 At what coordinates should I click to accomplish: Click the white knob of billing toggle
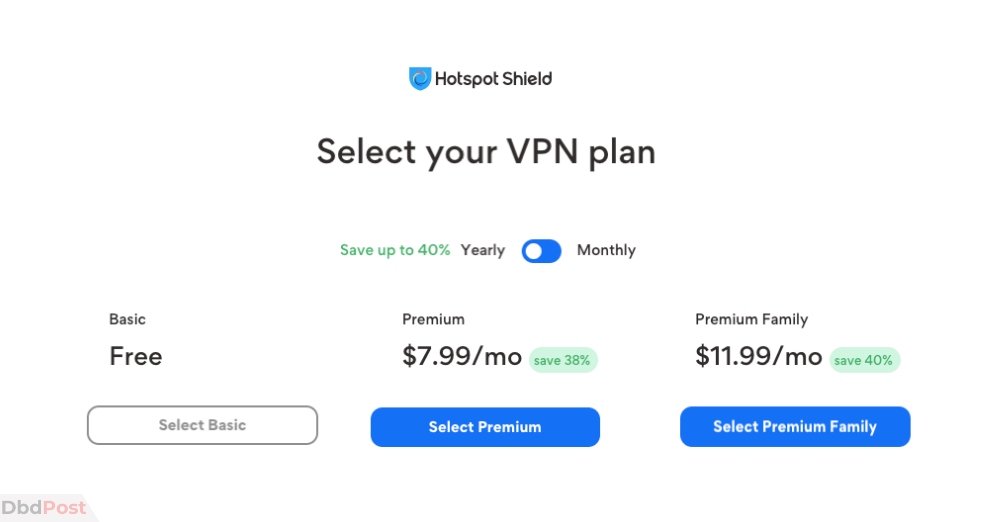(x=534, y=251)
